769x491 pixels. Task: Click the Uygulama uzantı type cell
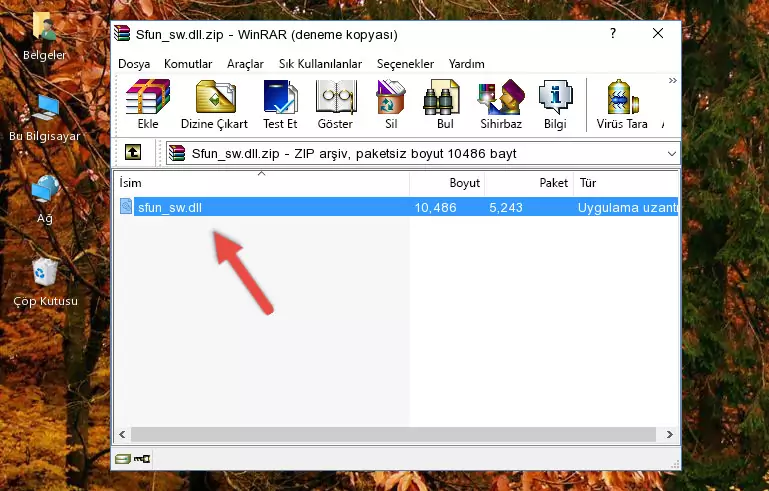[627, 207]
